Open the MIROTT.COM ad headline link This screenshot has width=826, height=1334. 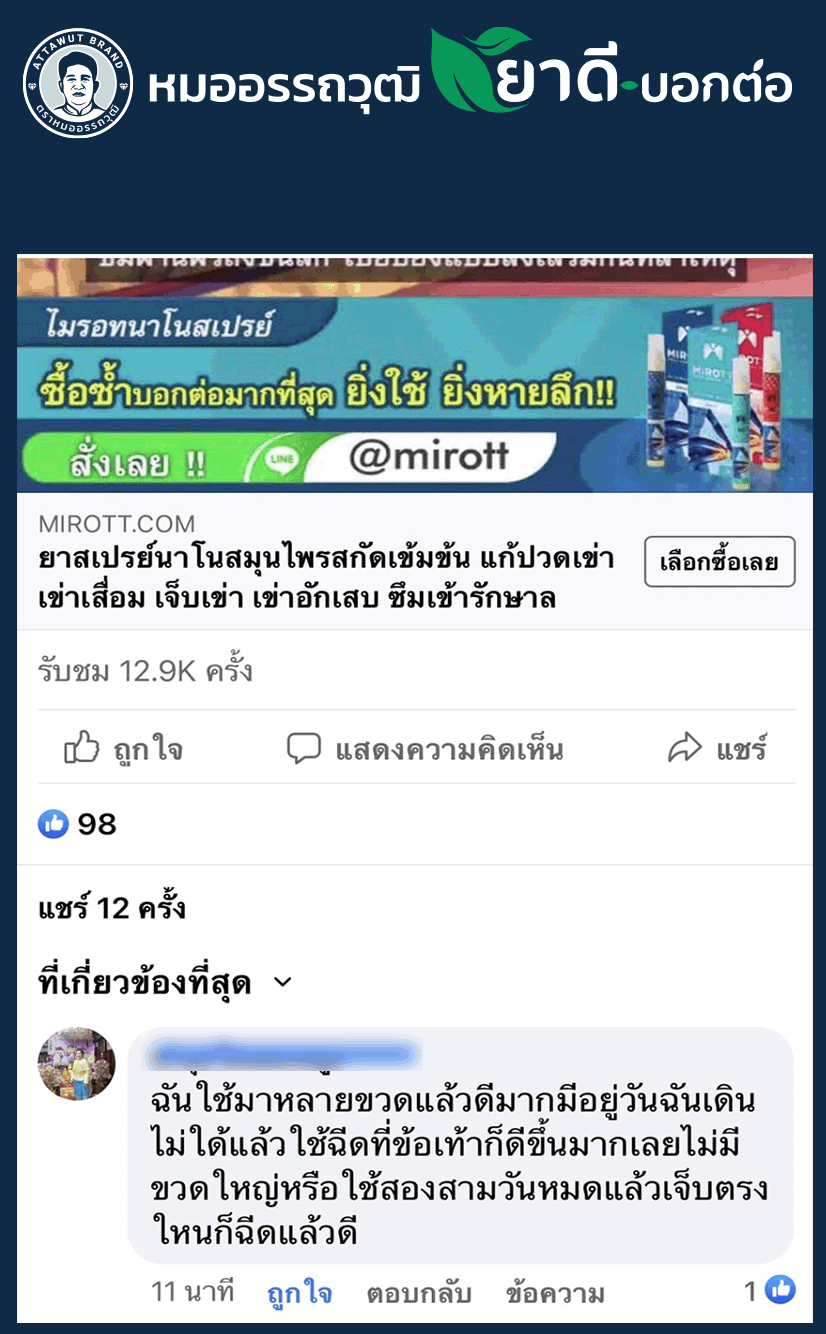click(326, 577)
